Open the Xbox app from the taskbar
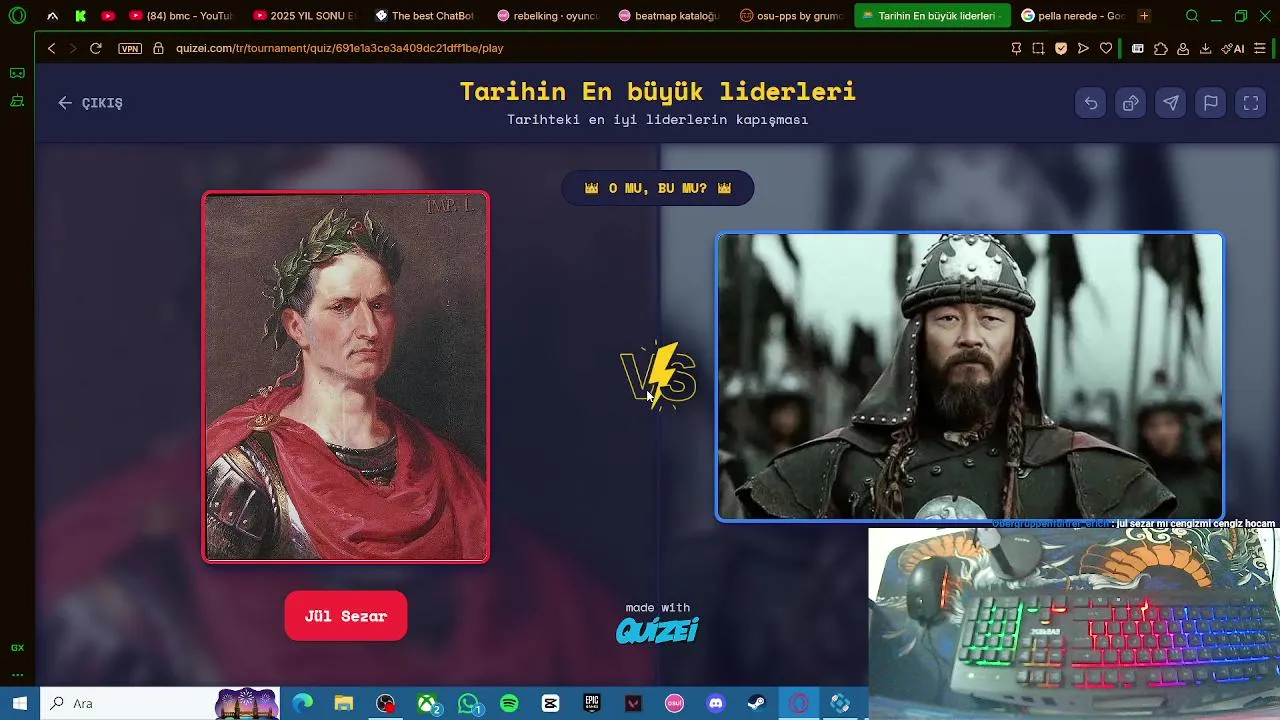 pos(427,703)
